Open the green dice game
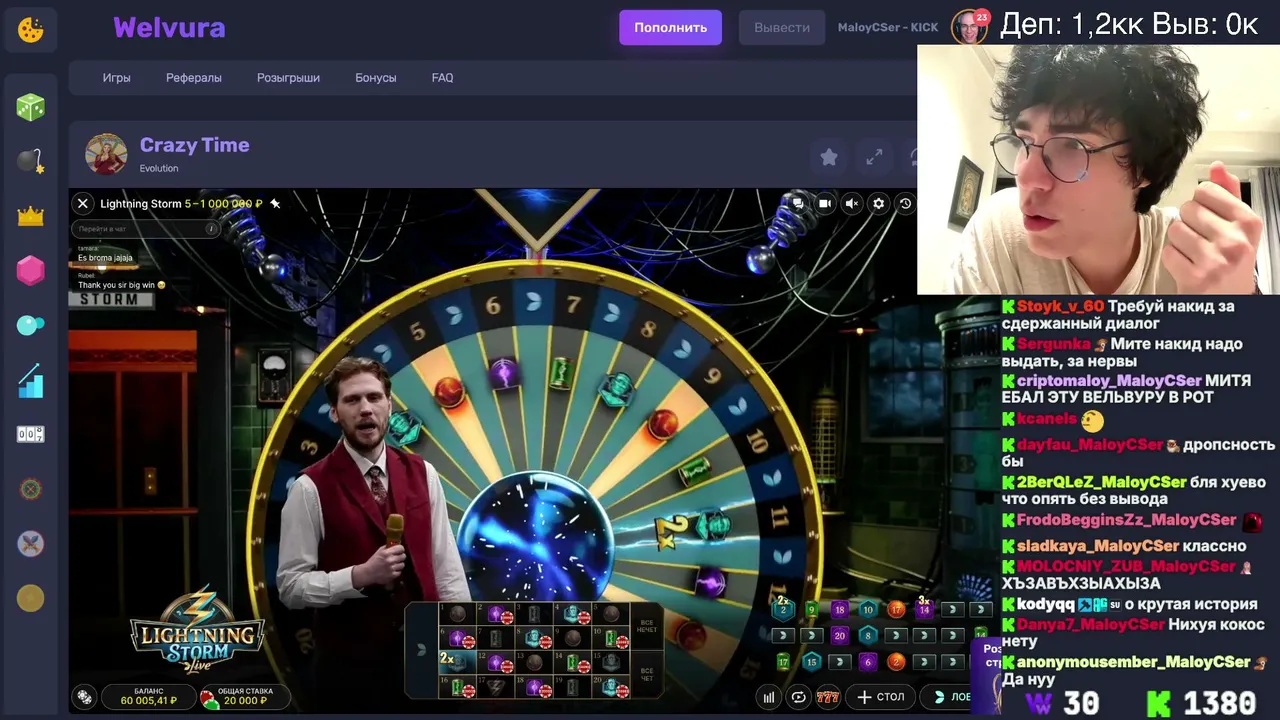The image size is (1280, 720). click(x=30, y=106)
